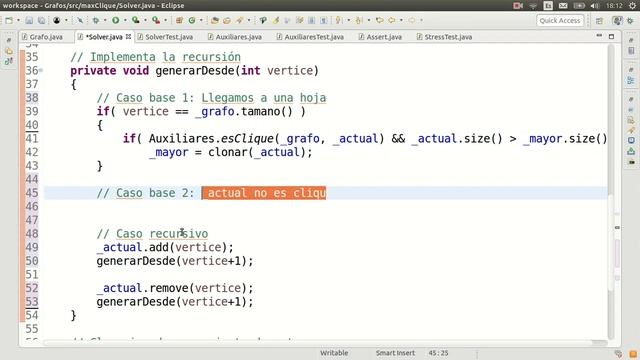
Task: Open the network wifi indicator
Action: [533, 6]
